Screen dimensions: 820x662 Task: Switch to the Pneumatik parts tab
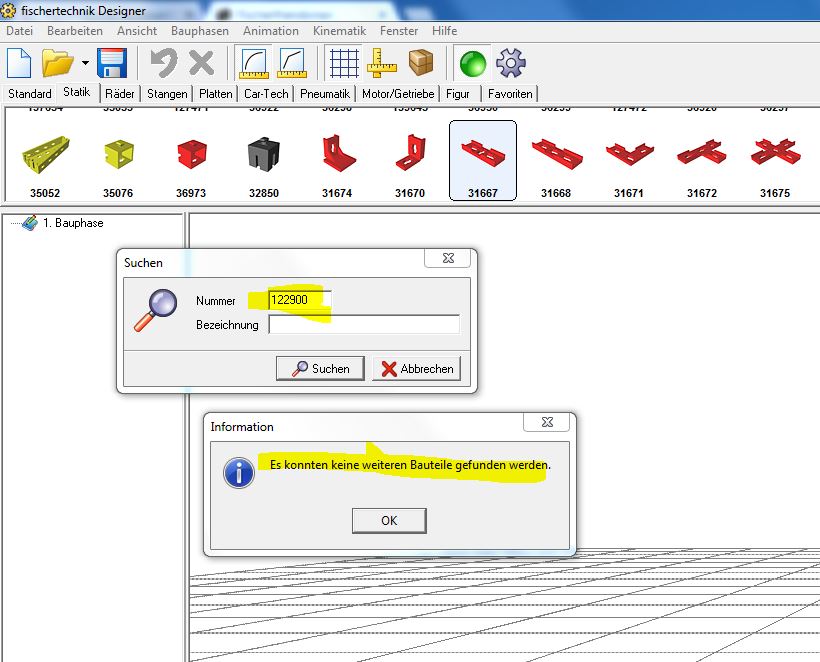(x=325, y=93)
